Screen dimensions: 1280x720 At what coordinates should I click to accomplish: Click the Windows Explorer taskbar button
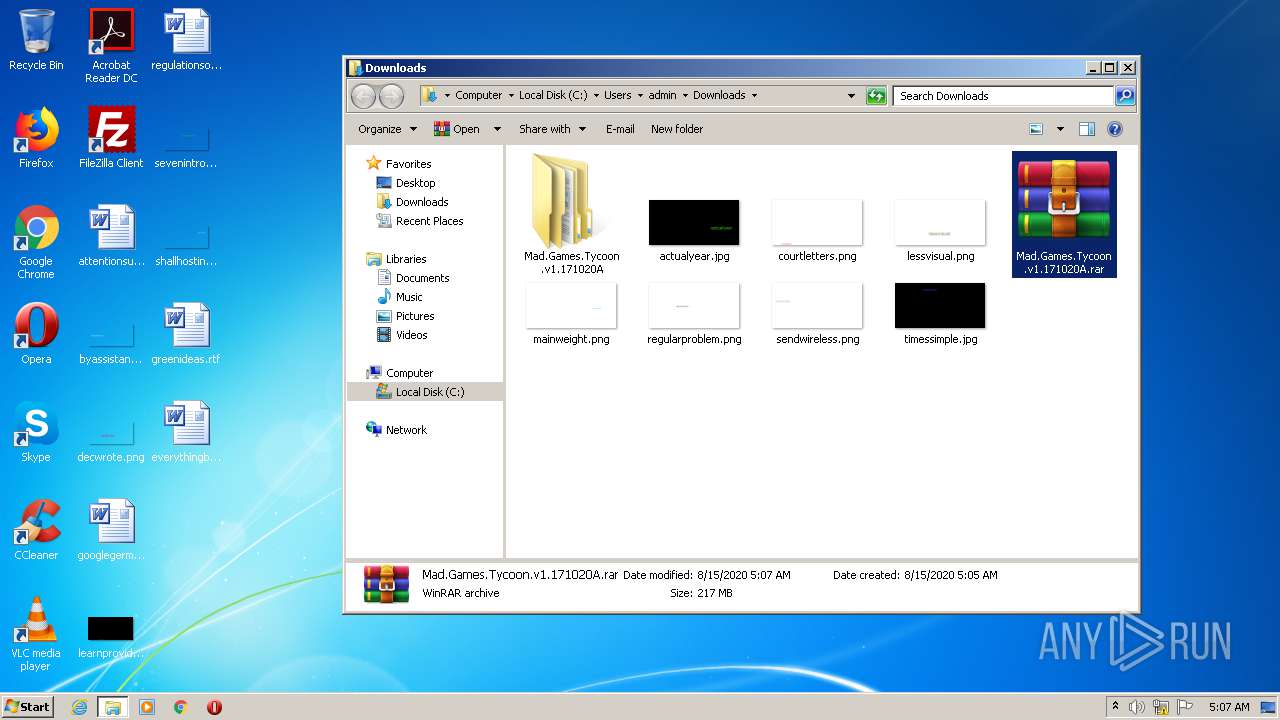[113, 707]
